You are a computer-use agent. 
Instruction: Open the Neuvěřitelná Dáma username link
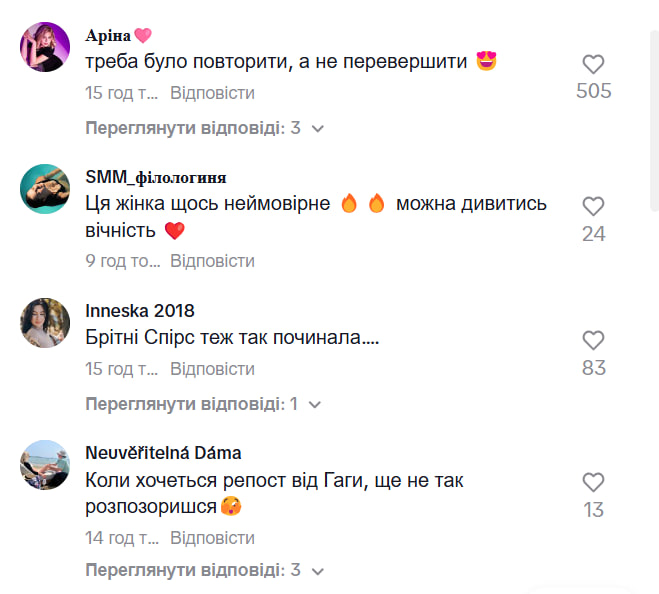click(163, 453)
